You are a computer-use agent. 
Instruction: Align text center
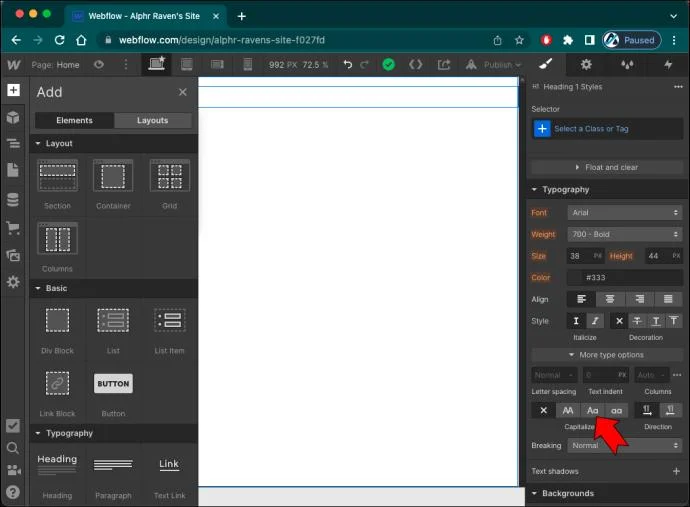point(610,299)
